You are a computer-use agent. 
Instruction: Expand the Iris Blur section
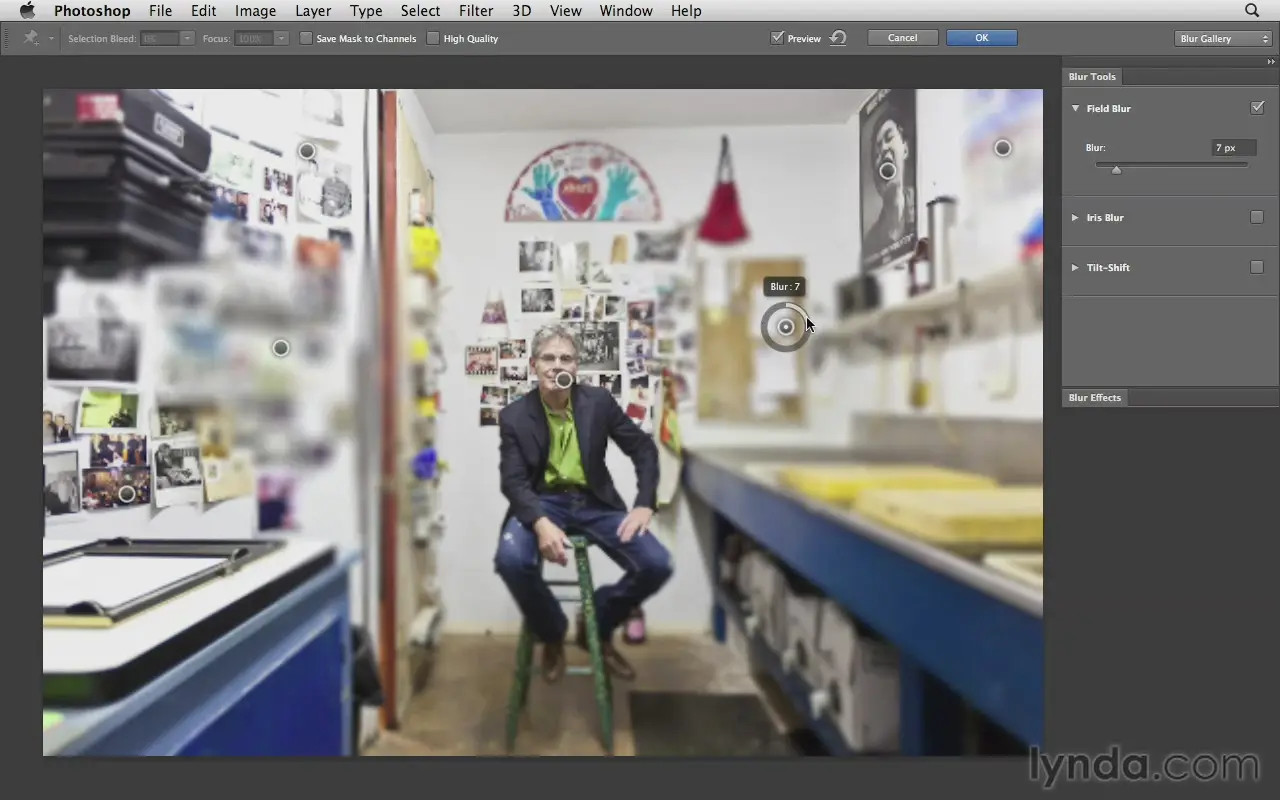1075,217
